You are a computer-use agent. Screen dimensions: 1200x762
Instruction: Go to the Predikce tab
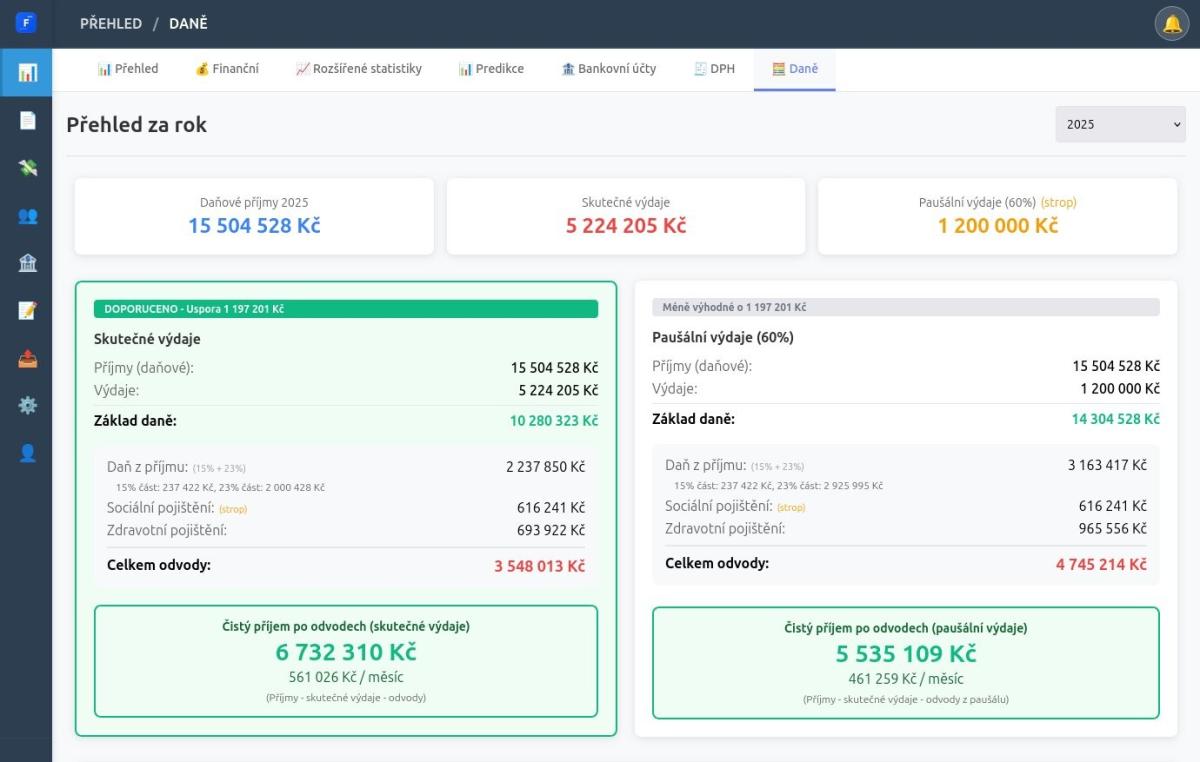point(491,69)
